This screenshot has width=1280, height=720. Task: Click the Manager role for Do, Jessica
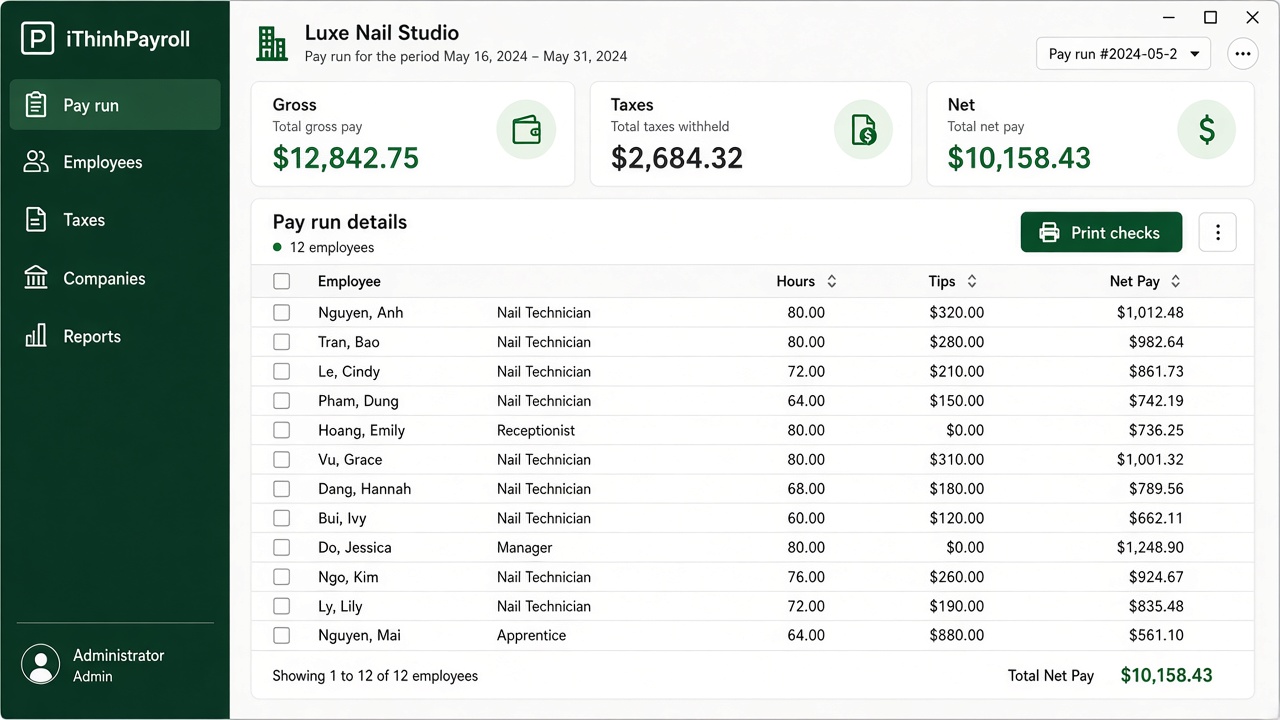[525, 548]
